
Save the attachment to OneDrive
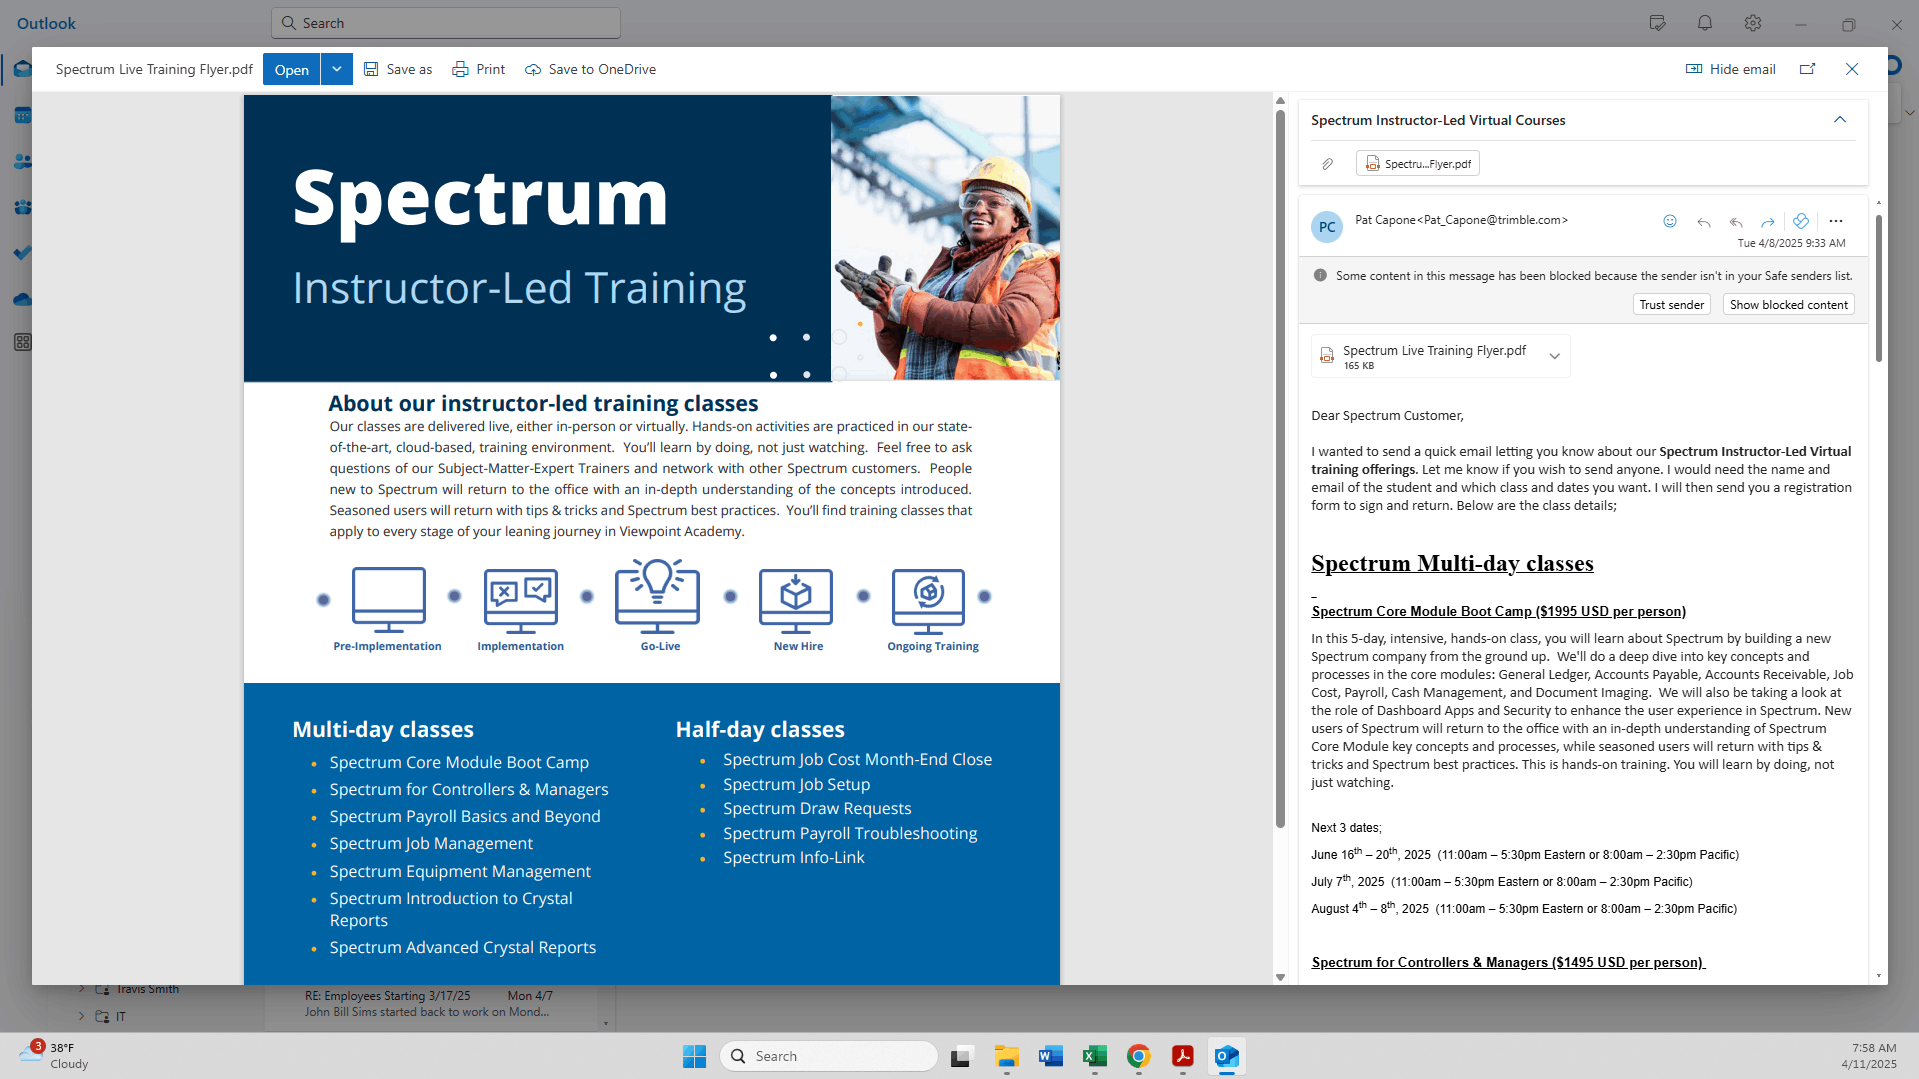coord(591,69)
